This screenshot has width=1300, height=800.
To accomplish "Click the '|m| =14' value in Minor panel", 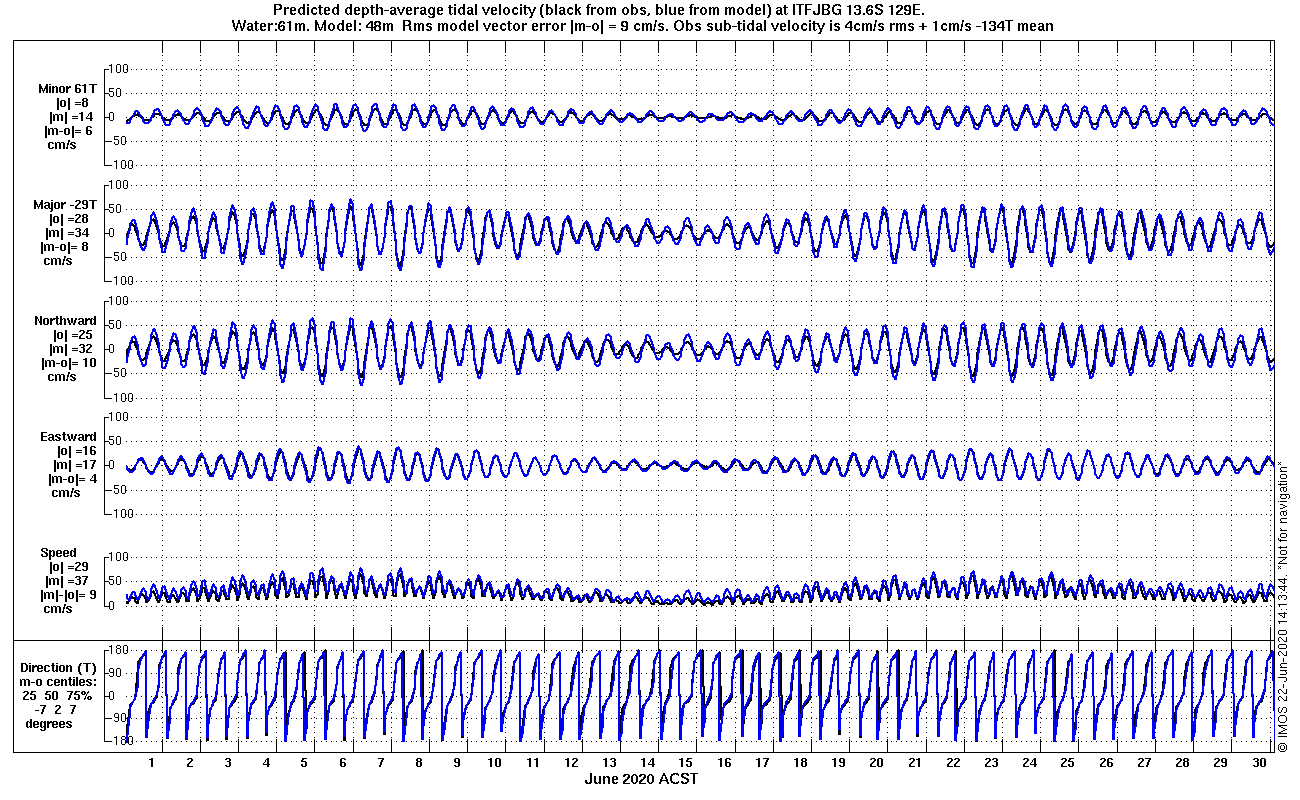I will 70,117.
